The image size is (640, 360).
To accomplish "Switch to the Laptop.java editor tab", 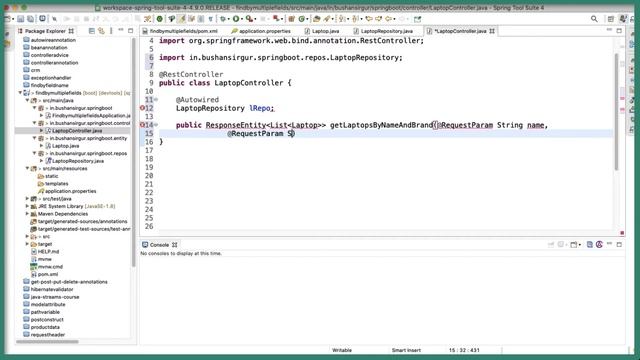I will [322, 31].
